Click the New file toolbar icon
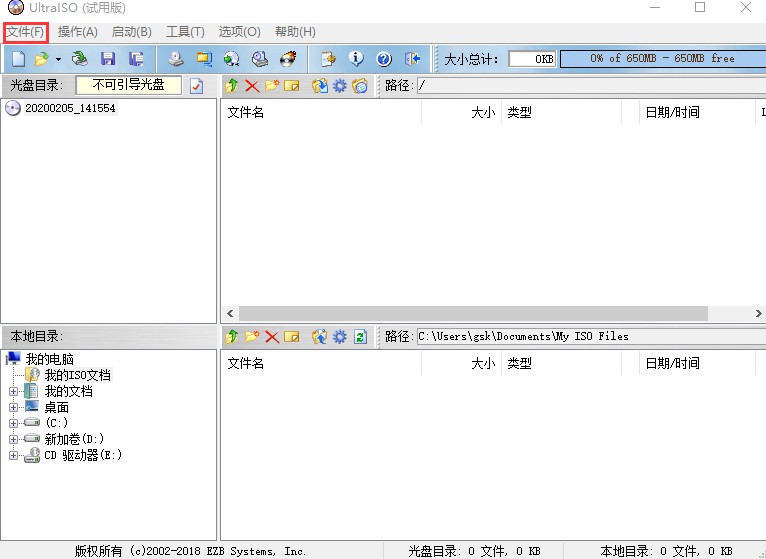Viewport: 766px width, 559px height. pos(17,59)
